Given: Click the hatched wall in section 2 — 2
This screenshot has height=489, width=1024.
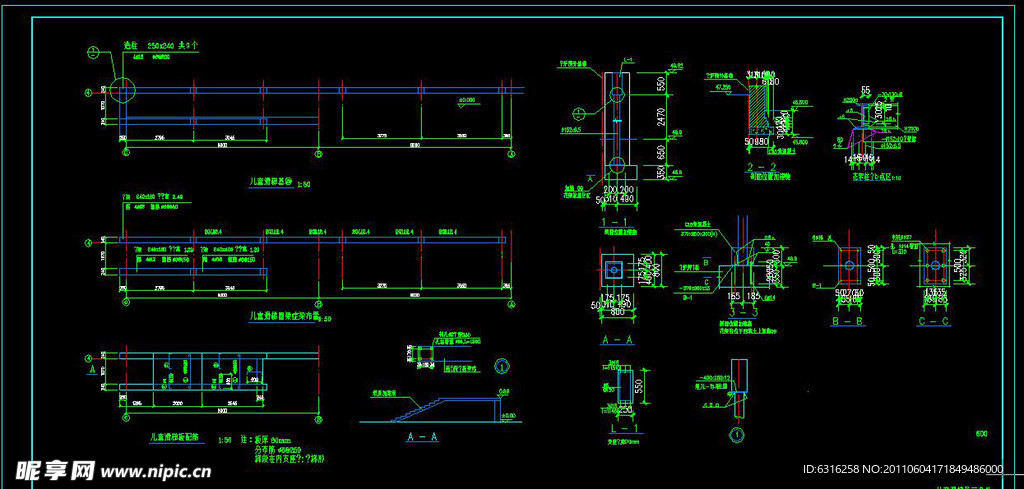Looking at the screenshot, I should [x=756, y=108].
